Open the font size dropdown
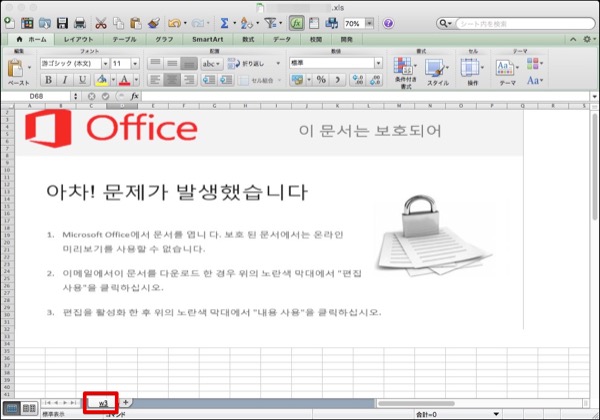600x420 pixels. [x=135, y=63]
